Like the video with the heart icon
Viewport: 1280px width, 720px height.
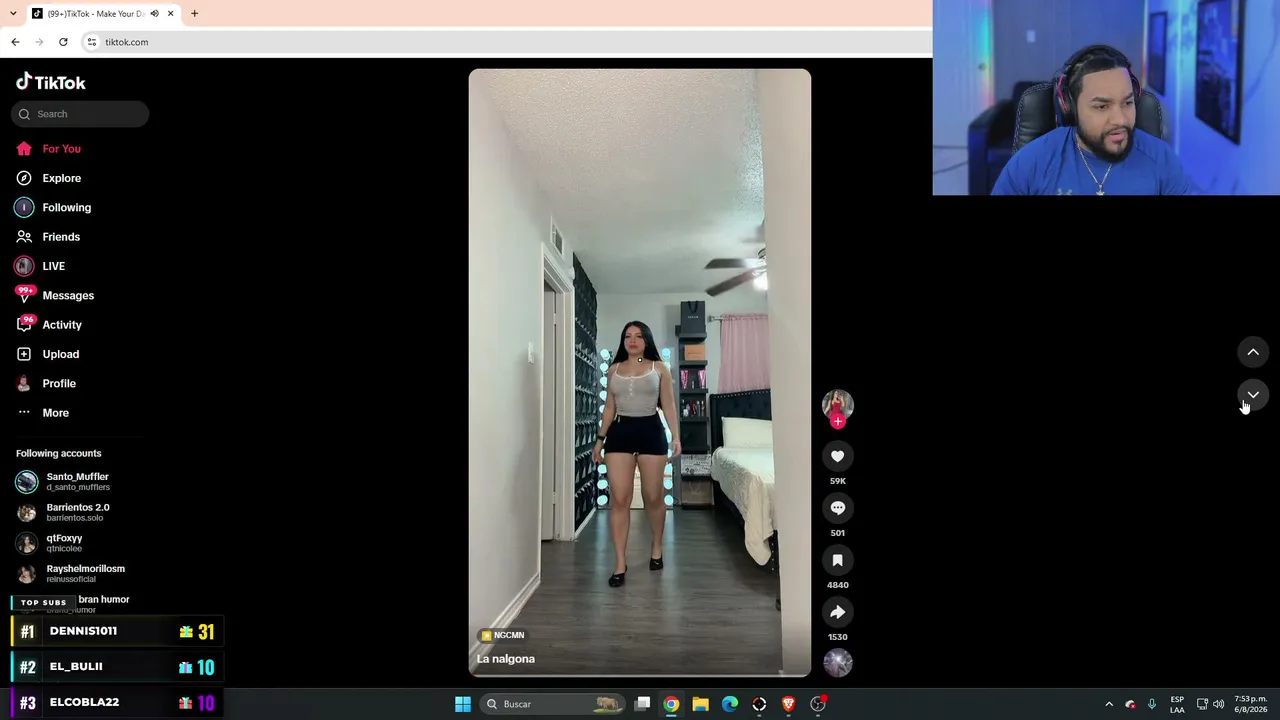tap(838, 456)
